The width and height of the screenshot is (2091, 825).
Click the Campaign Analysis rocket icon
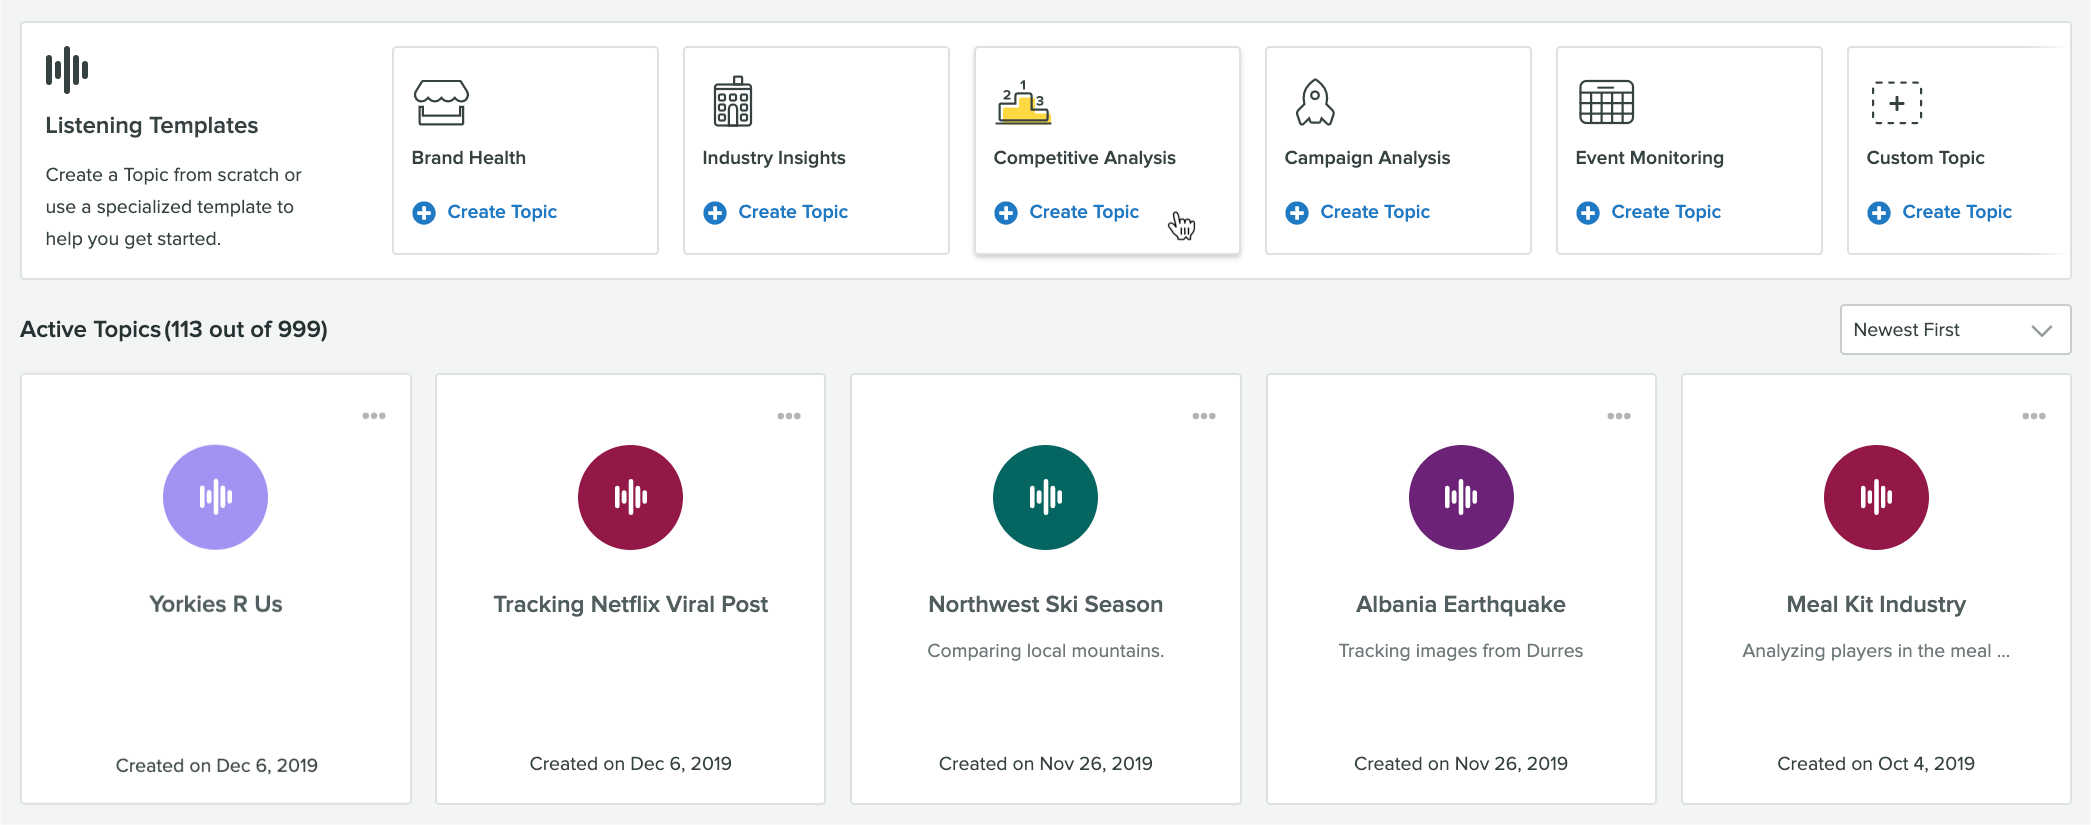point(1315,102)
